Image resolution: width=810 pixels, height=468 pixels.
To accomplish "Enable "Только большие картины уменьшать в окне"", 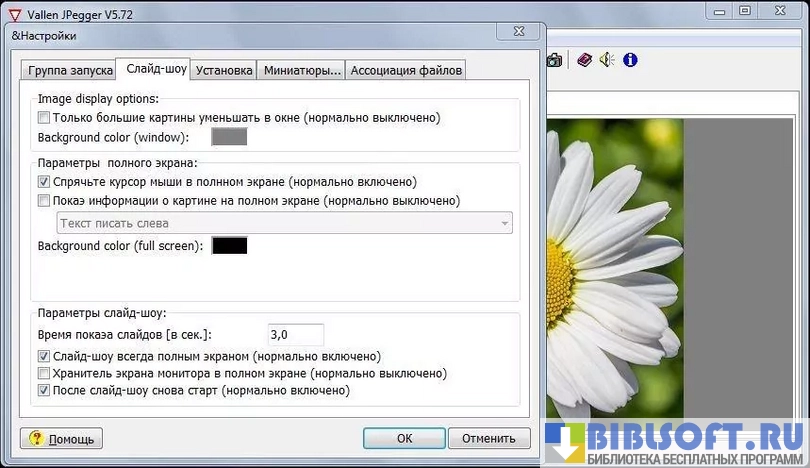I will click(44, 118).
